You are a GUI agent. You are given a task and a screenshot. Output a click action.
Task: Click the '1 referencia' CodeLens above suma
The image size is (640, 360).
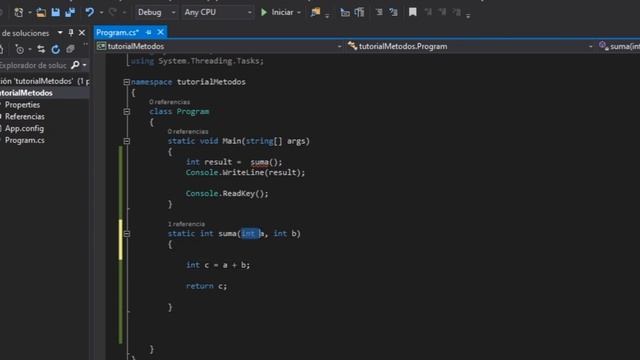[x=186, y=224]
